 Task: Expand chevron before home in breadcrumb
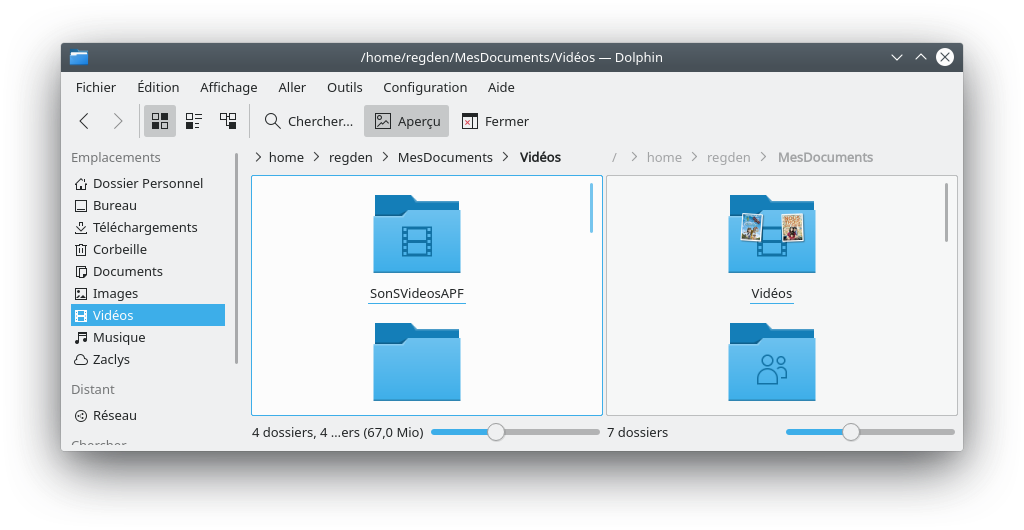click(x=259, y=157)
